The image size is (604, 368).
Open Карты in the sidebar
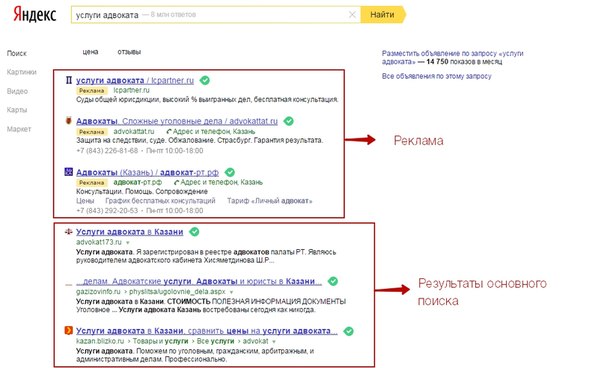[x=17, y=110]
